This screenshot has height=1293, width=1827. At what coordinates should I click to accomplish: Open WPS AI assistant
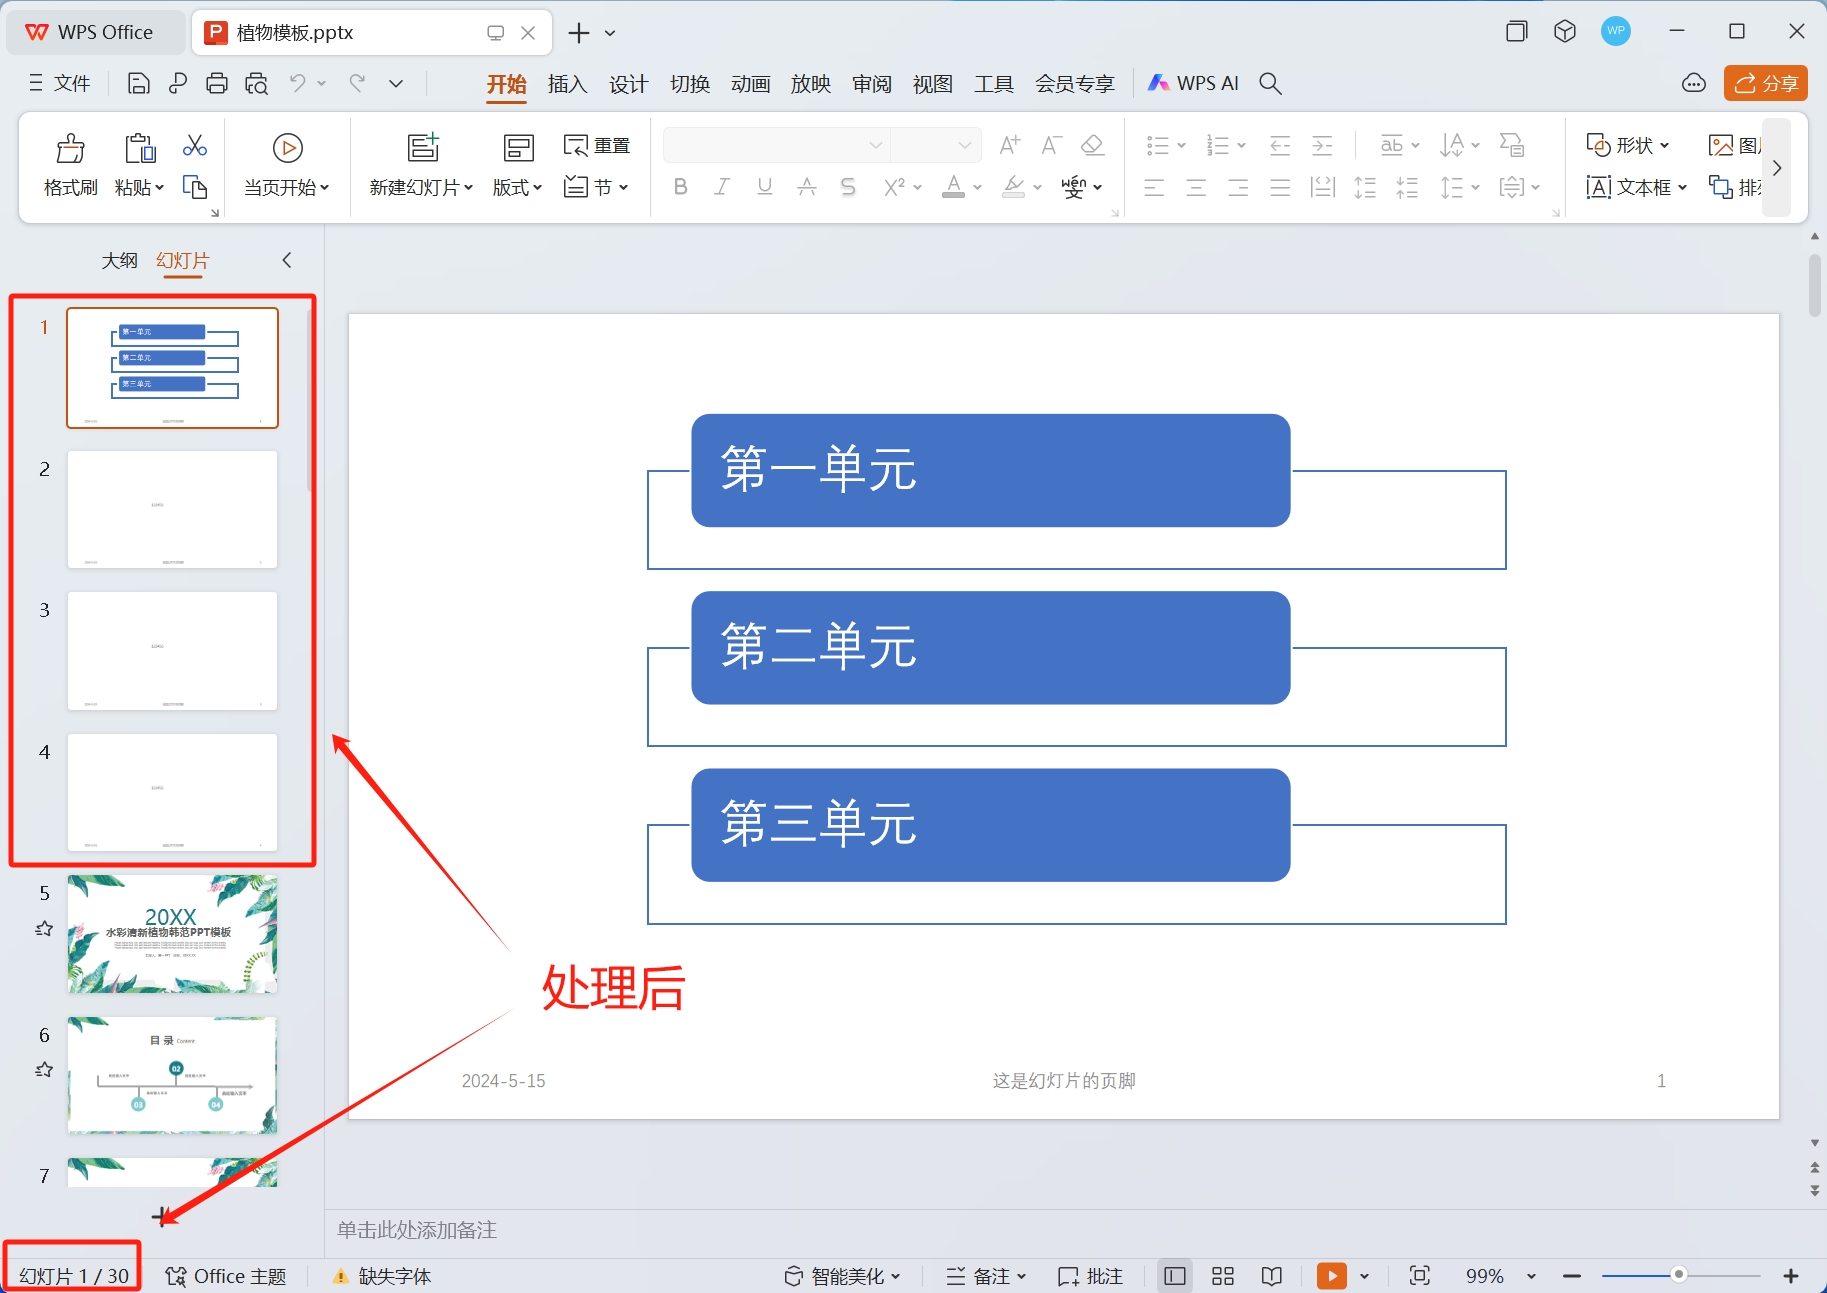pyautogui.click(x=1194, y=84)
